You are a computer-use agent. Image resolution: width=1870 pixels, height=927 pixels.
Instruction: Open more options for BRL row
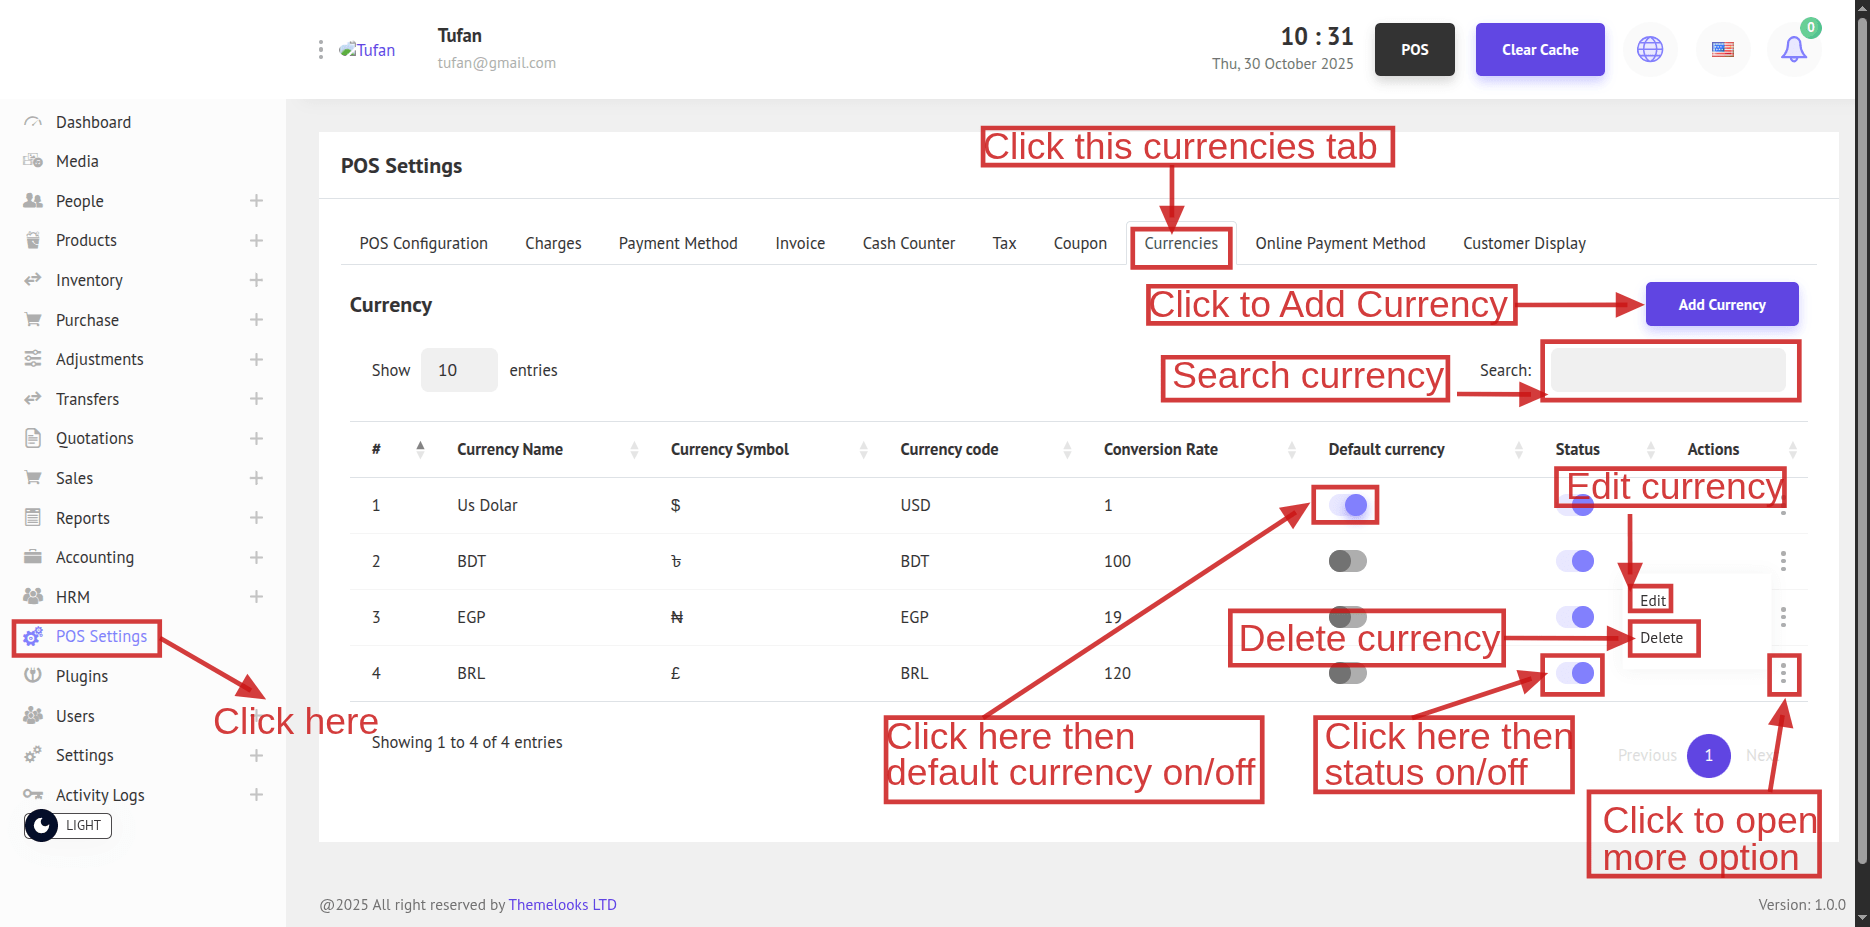[x=1783, y=674]
